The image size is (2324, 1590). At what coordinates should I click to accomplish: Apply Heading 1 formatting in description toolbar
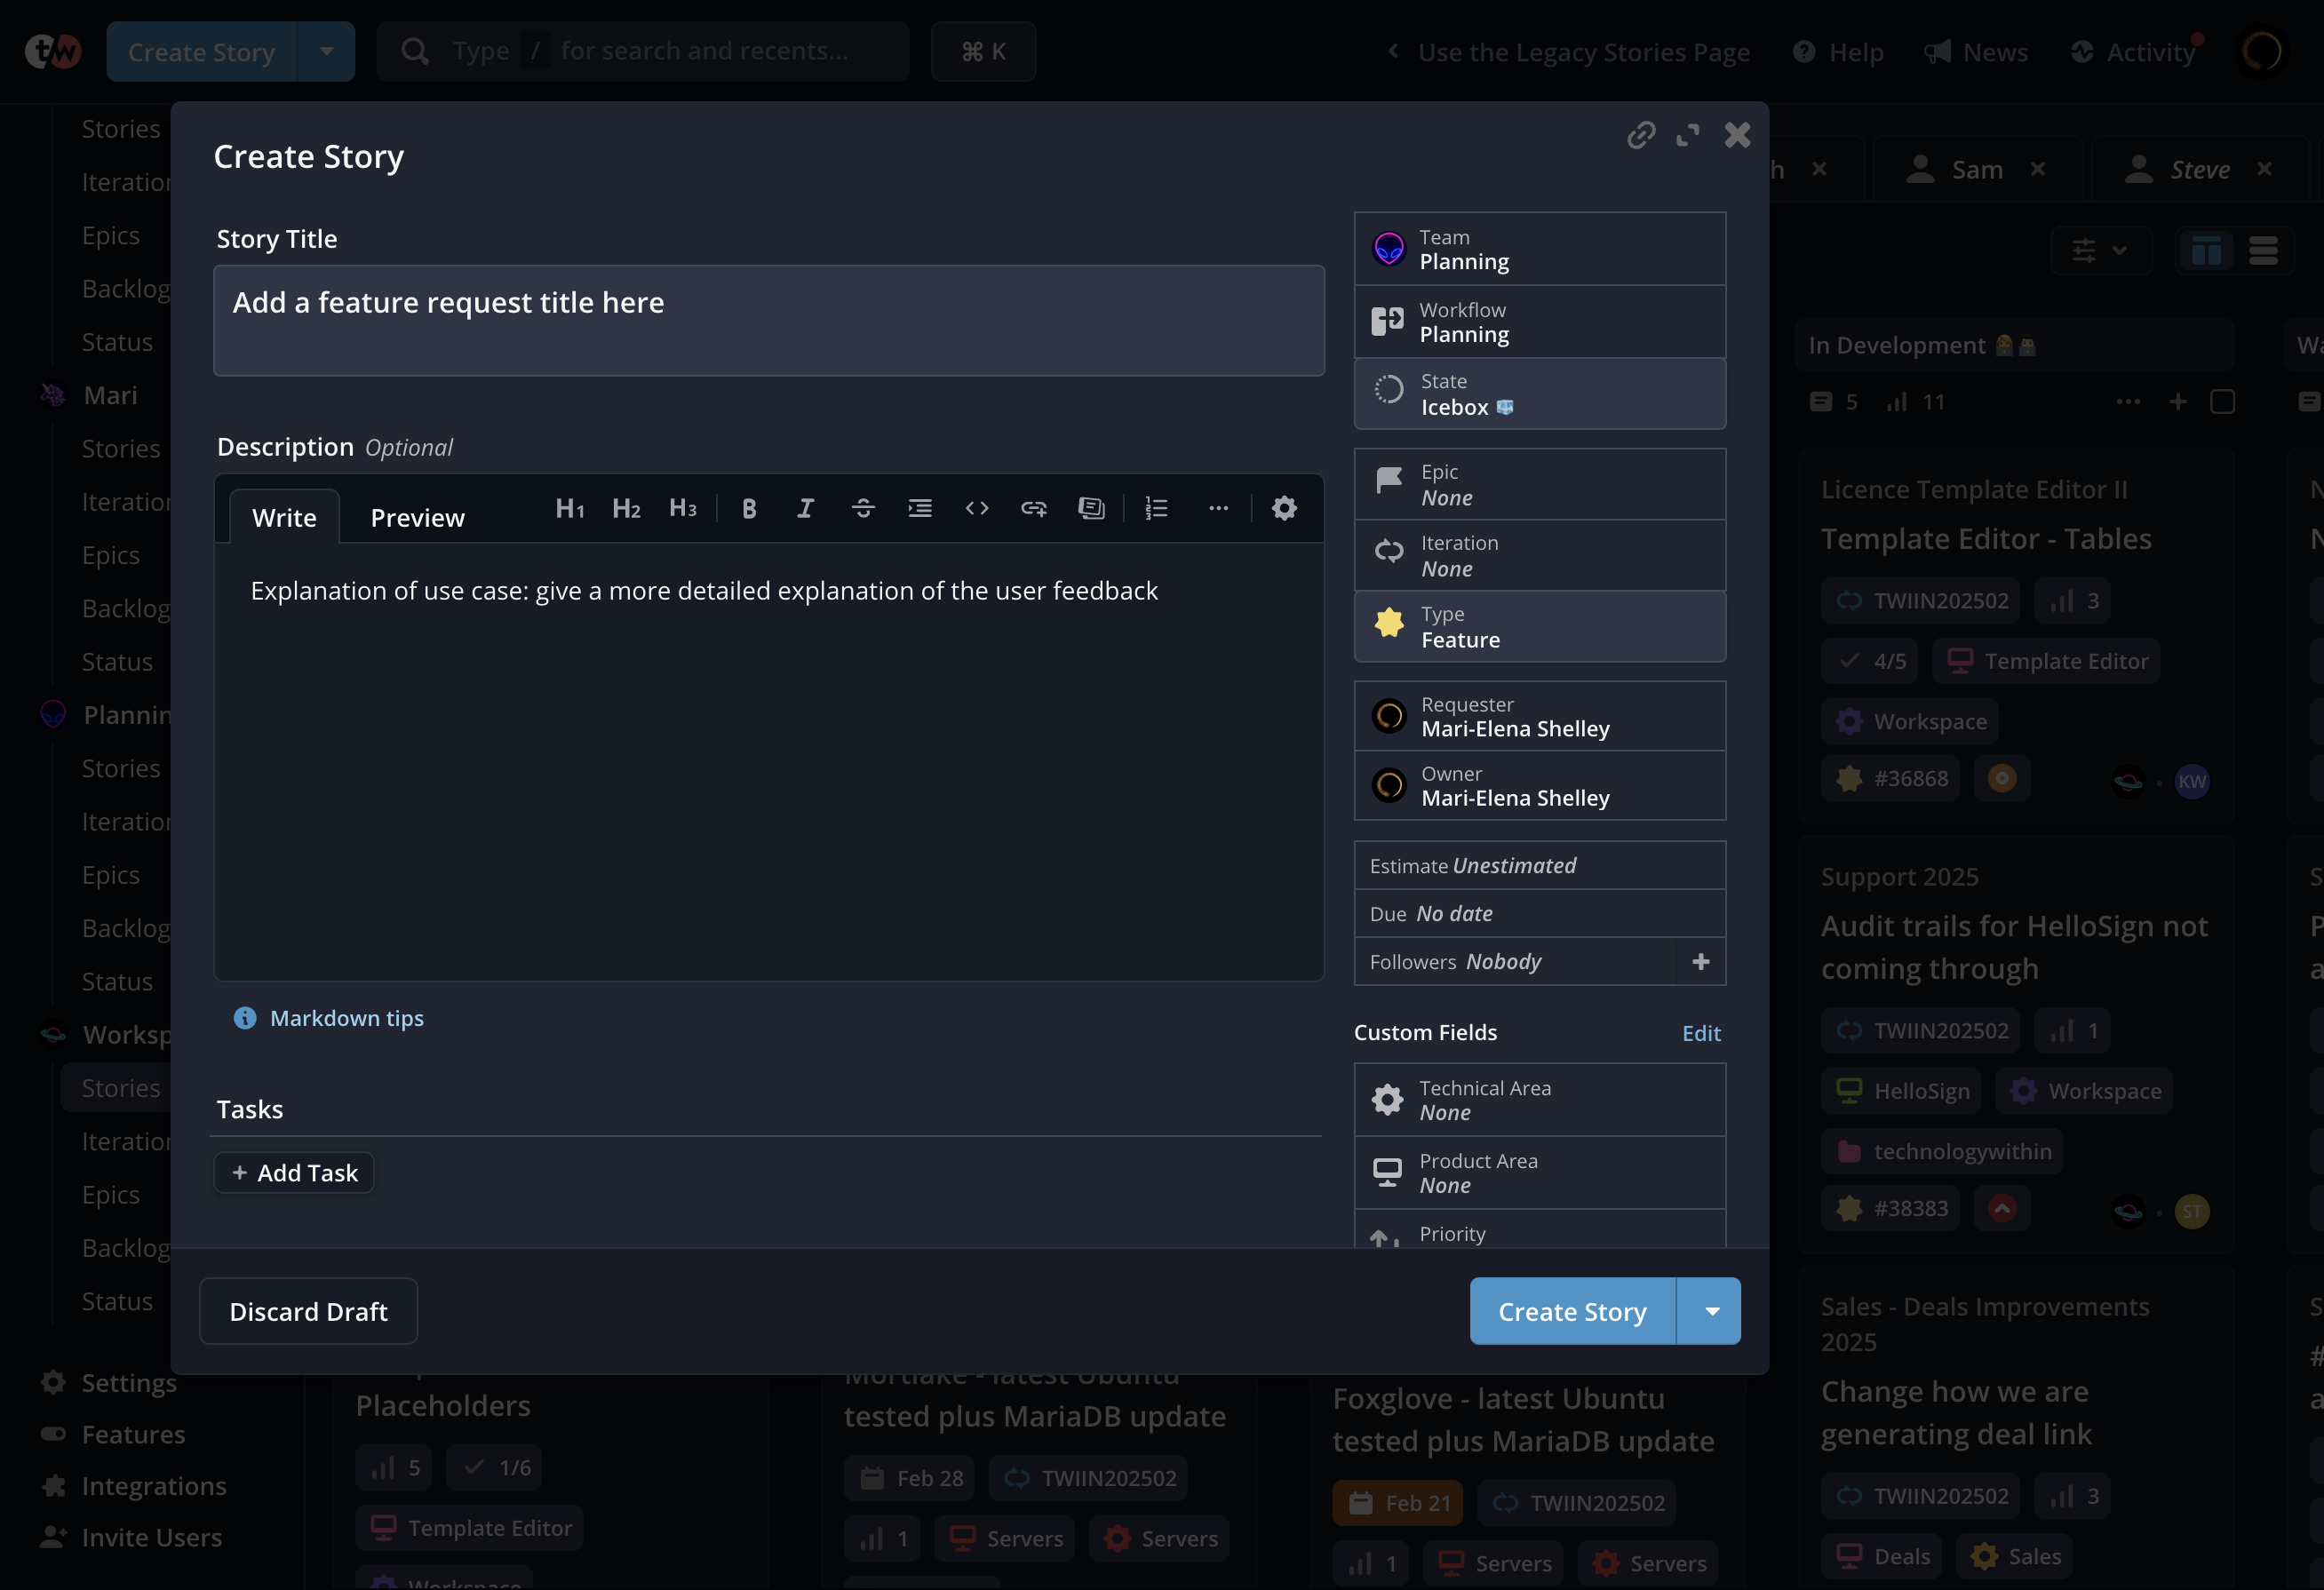pos(570,508)
